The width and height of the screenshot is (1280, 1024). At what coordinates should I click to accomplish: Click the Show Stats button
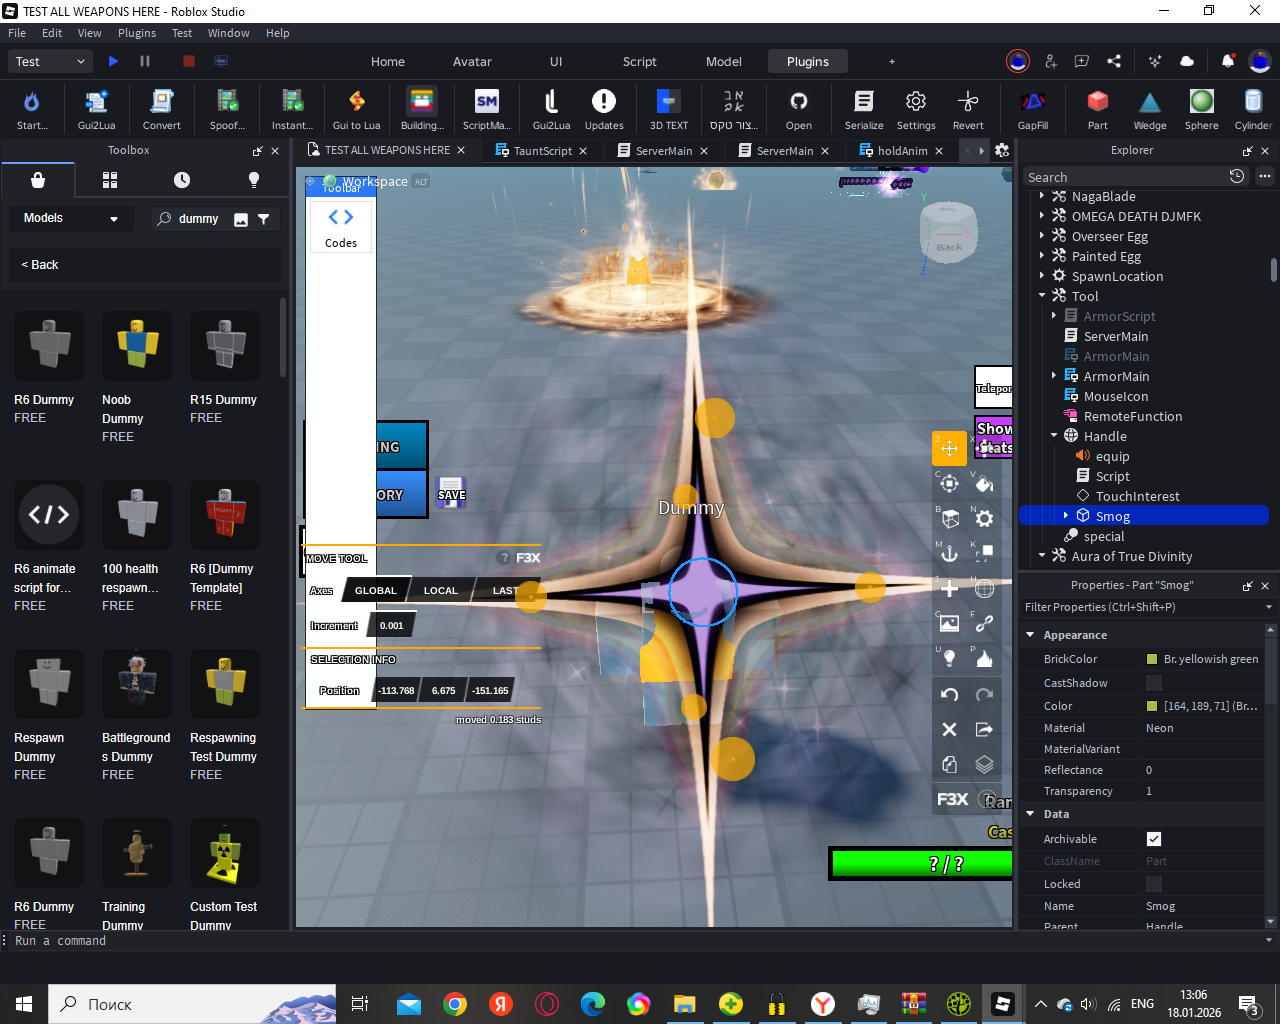(994, 438)
